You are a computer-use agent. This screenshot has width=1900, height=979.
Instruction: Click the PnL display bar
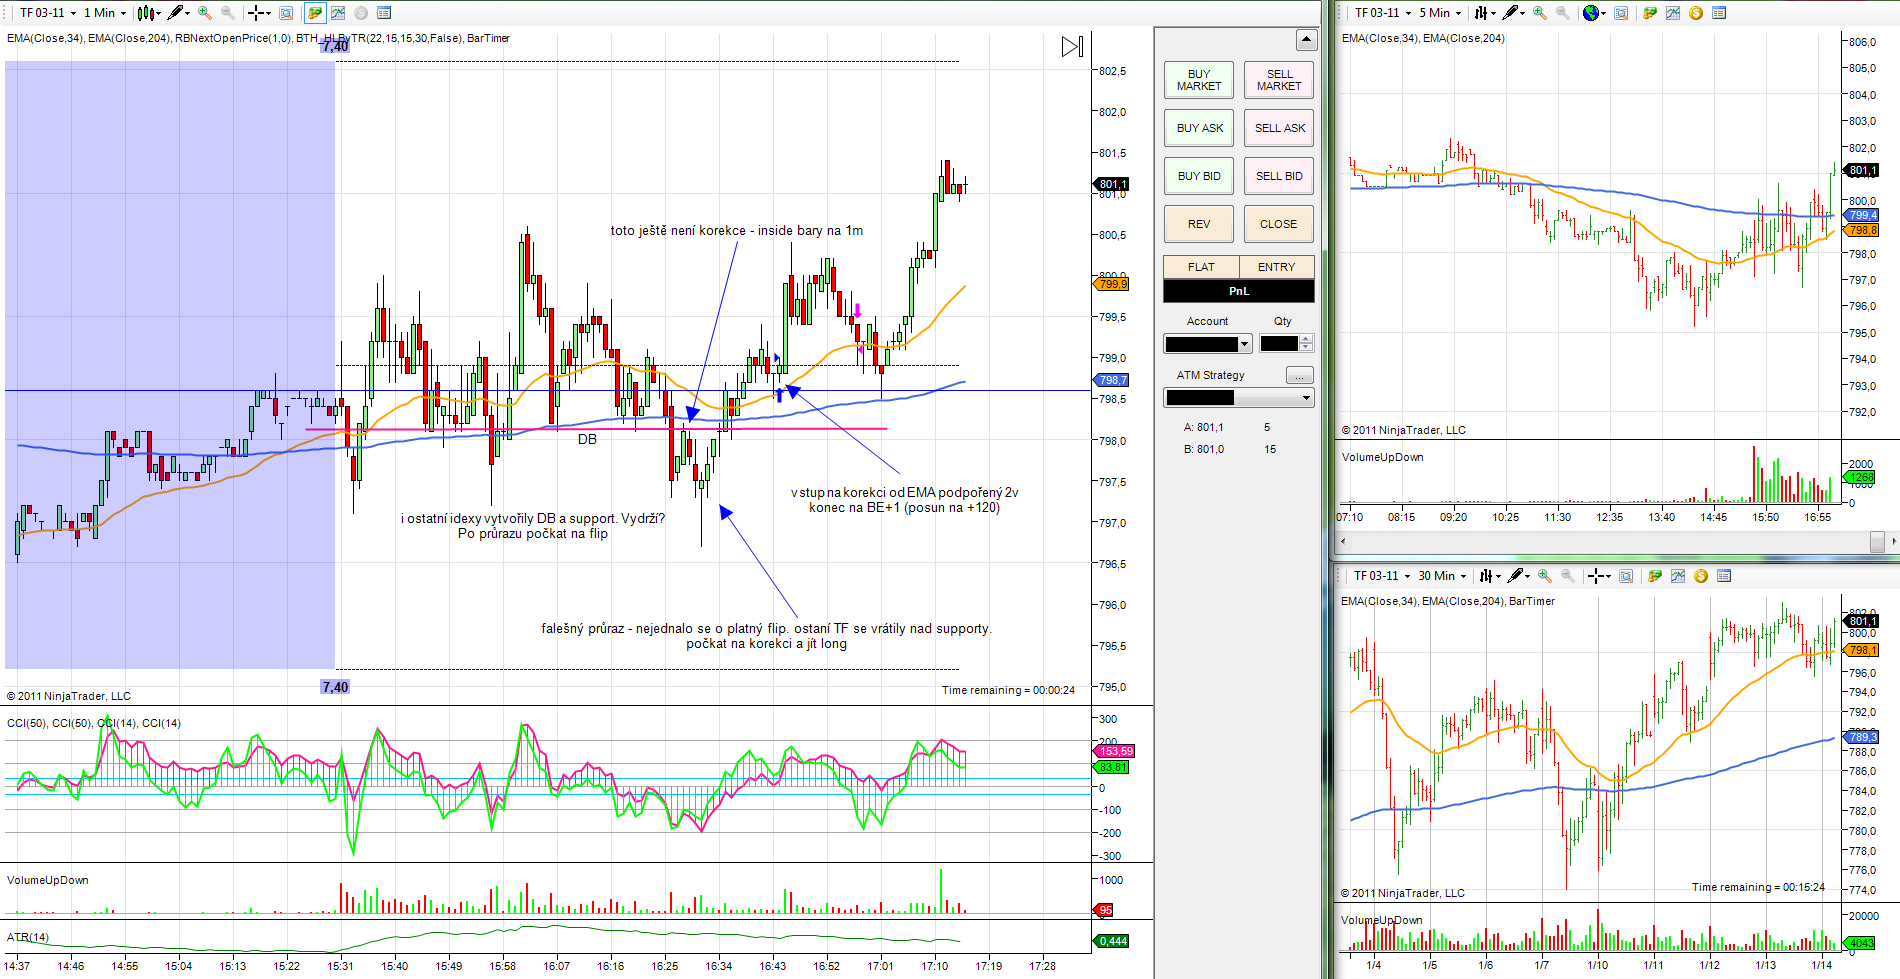click(1239, 291)
